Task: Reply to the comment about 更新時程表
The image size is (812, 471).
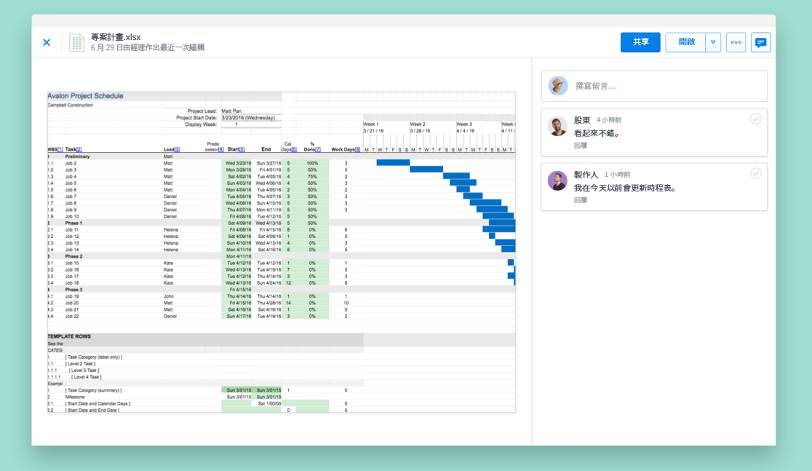Action: pos(580,200)
